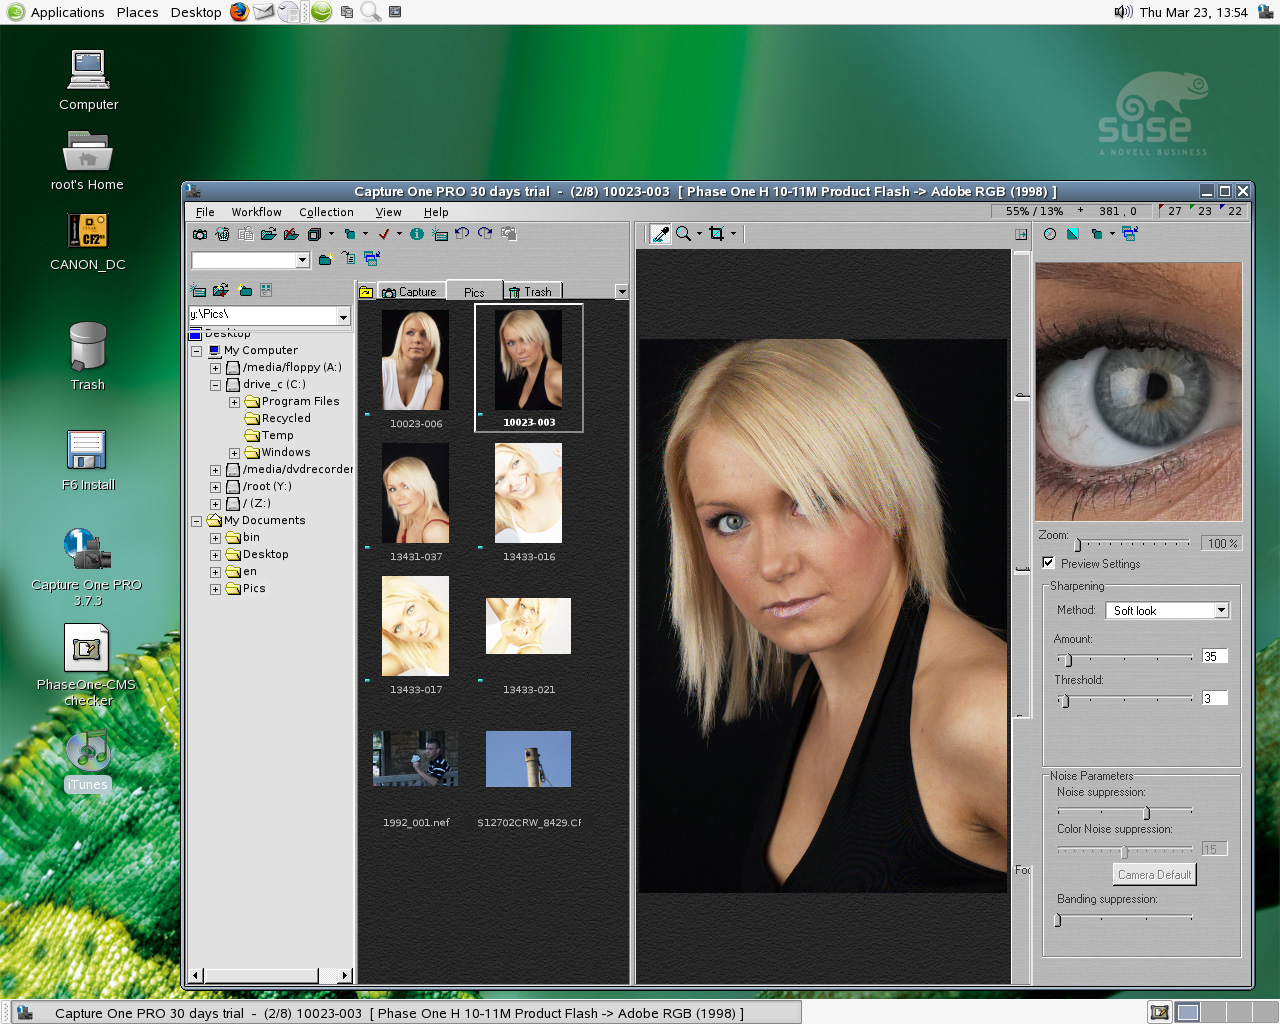The width and height of the screenshot is (1280, 1024).
Task: Click the red checkmark toolbar icon
Action: click(x=383, y=234)
